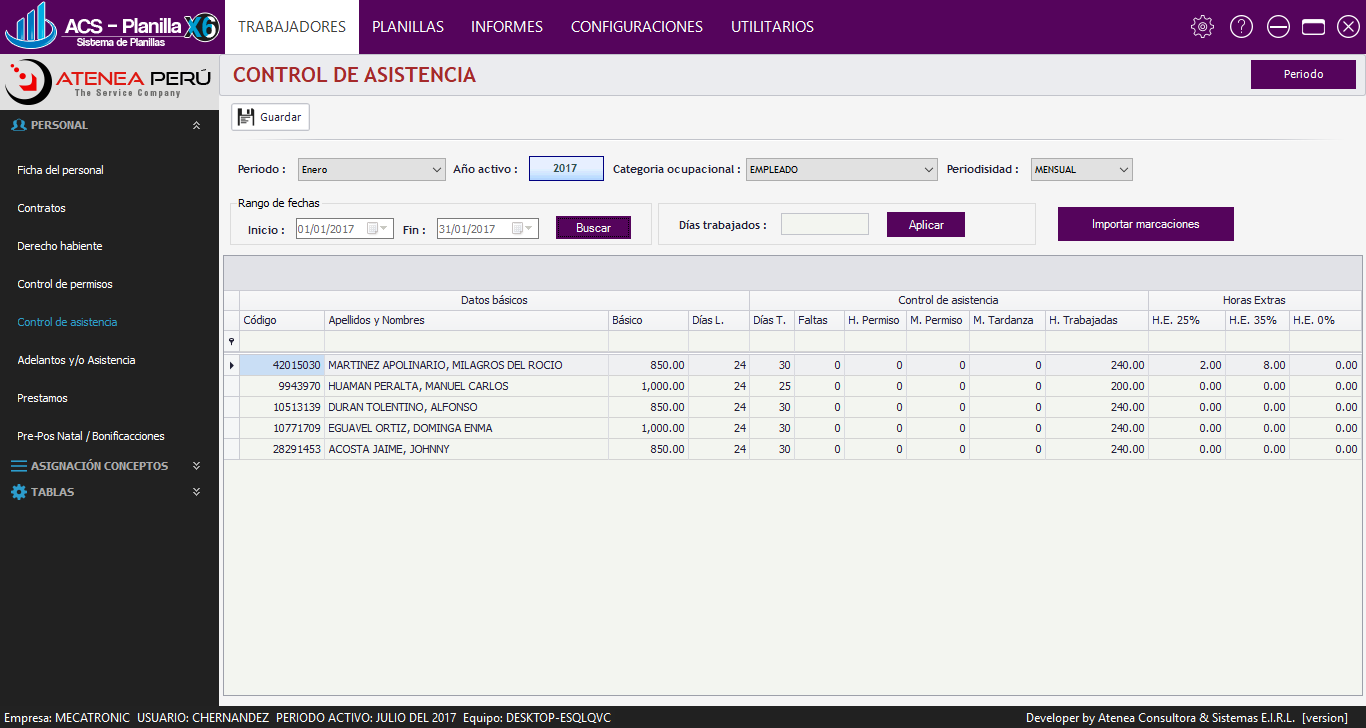Open the Categoria ocupacional dropdown
The width and height of the screenshot is (1366, 728).
point(928,170)
